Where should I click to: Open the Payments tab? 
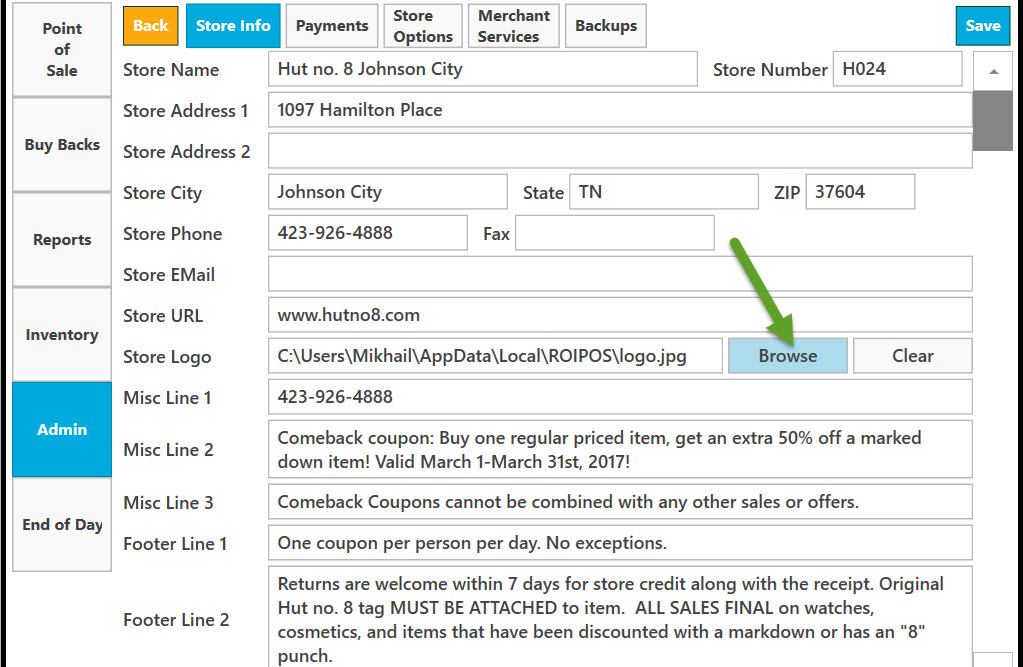[x=332, y=26]
